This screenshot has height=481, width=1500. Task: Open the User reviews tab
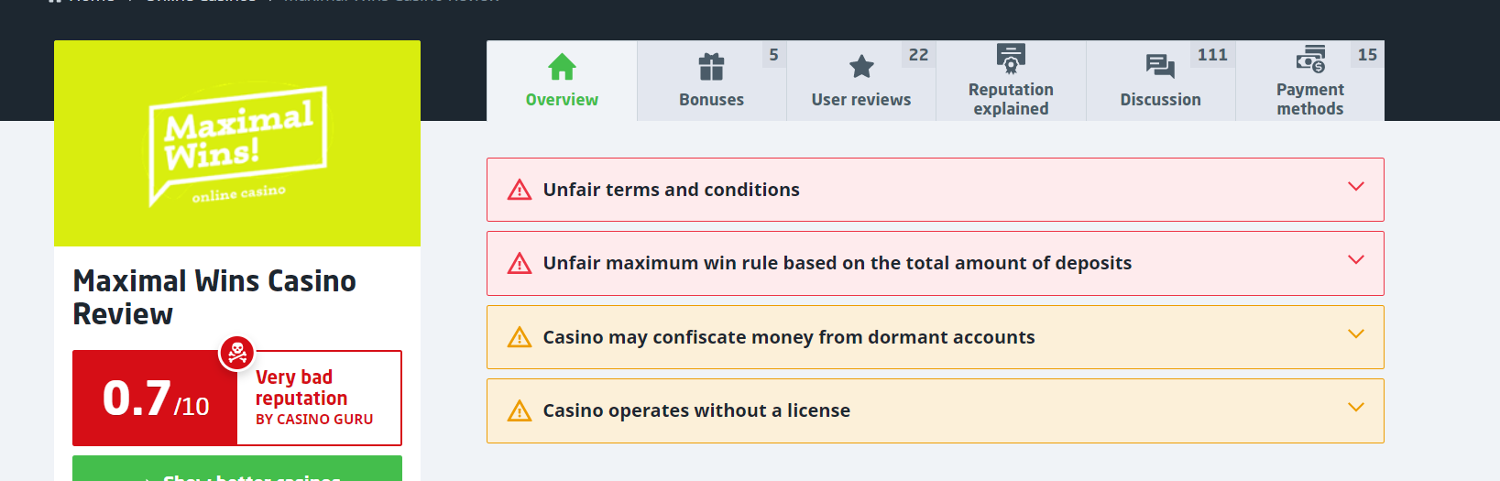[861, 81]
